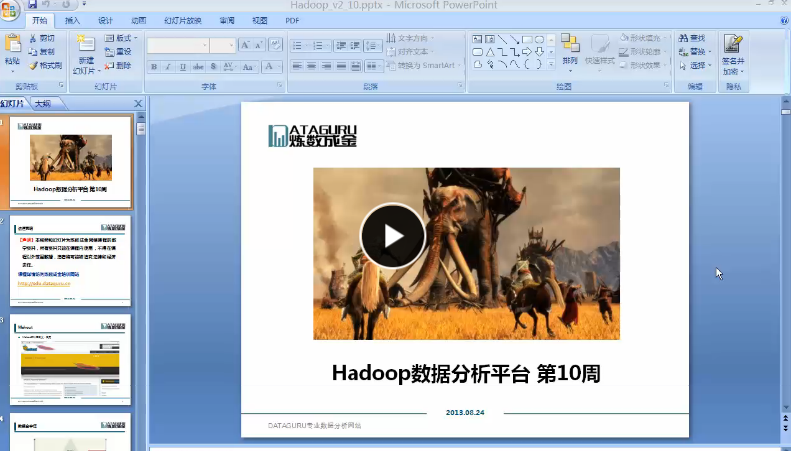Apply strikethrough with the abc button

[198, 67]
